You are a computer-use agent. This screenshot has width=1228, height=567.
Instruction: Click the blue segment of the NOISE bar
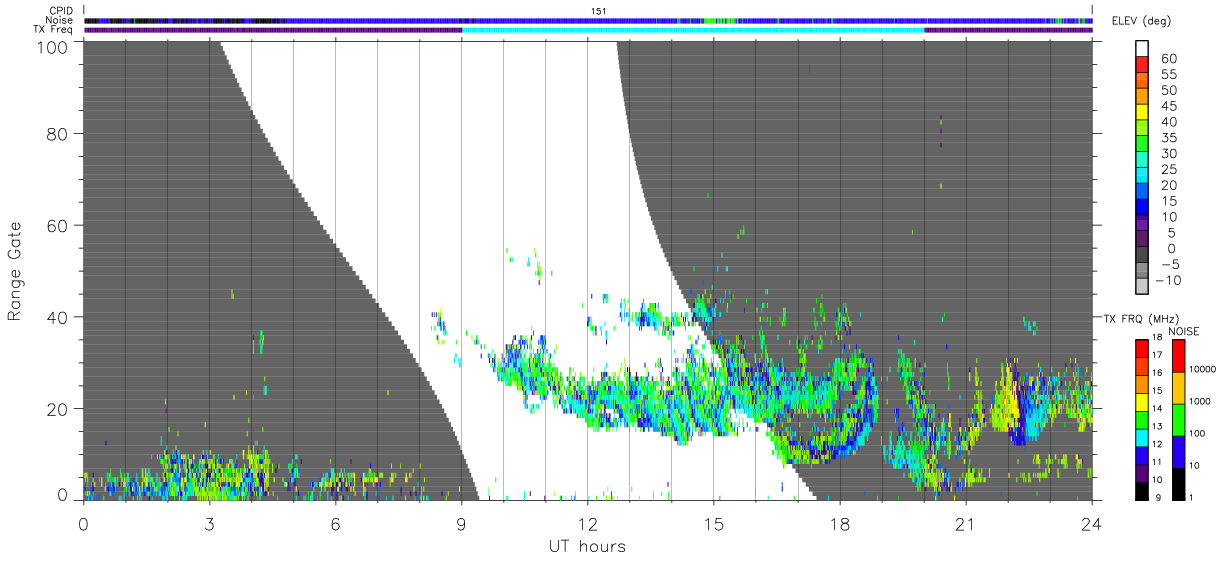[1177, 452]
